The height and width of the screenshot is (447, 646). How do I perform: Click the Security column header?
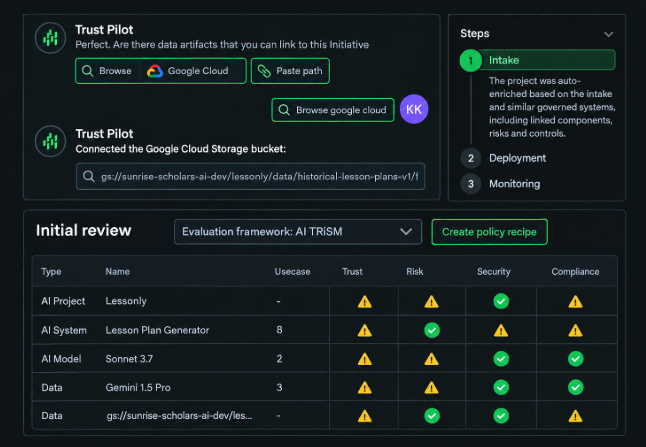(494, 271)
